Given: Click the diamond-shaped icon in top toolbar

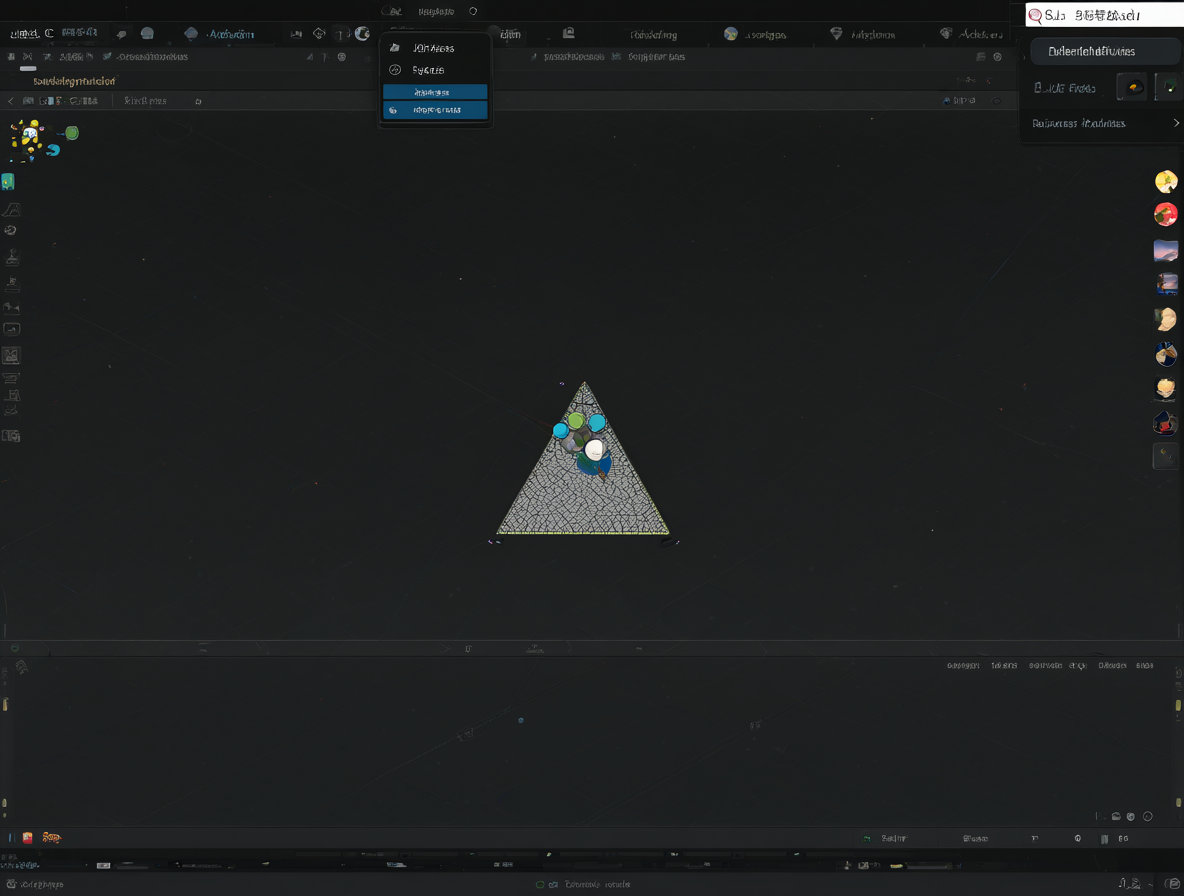Looking at the screenshot, I should coord(319,33).
